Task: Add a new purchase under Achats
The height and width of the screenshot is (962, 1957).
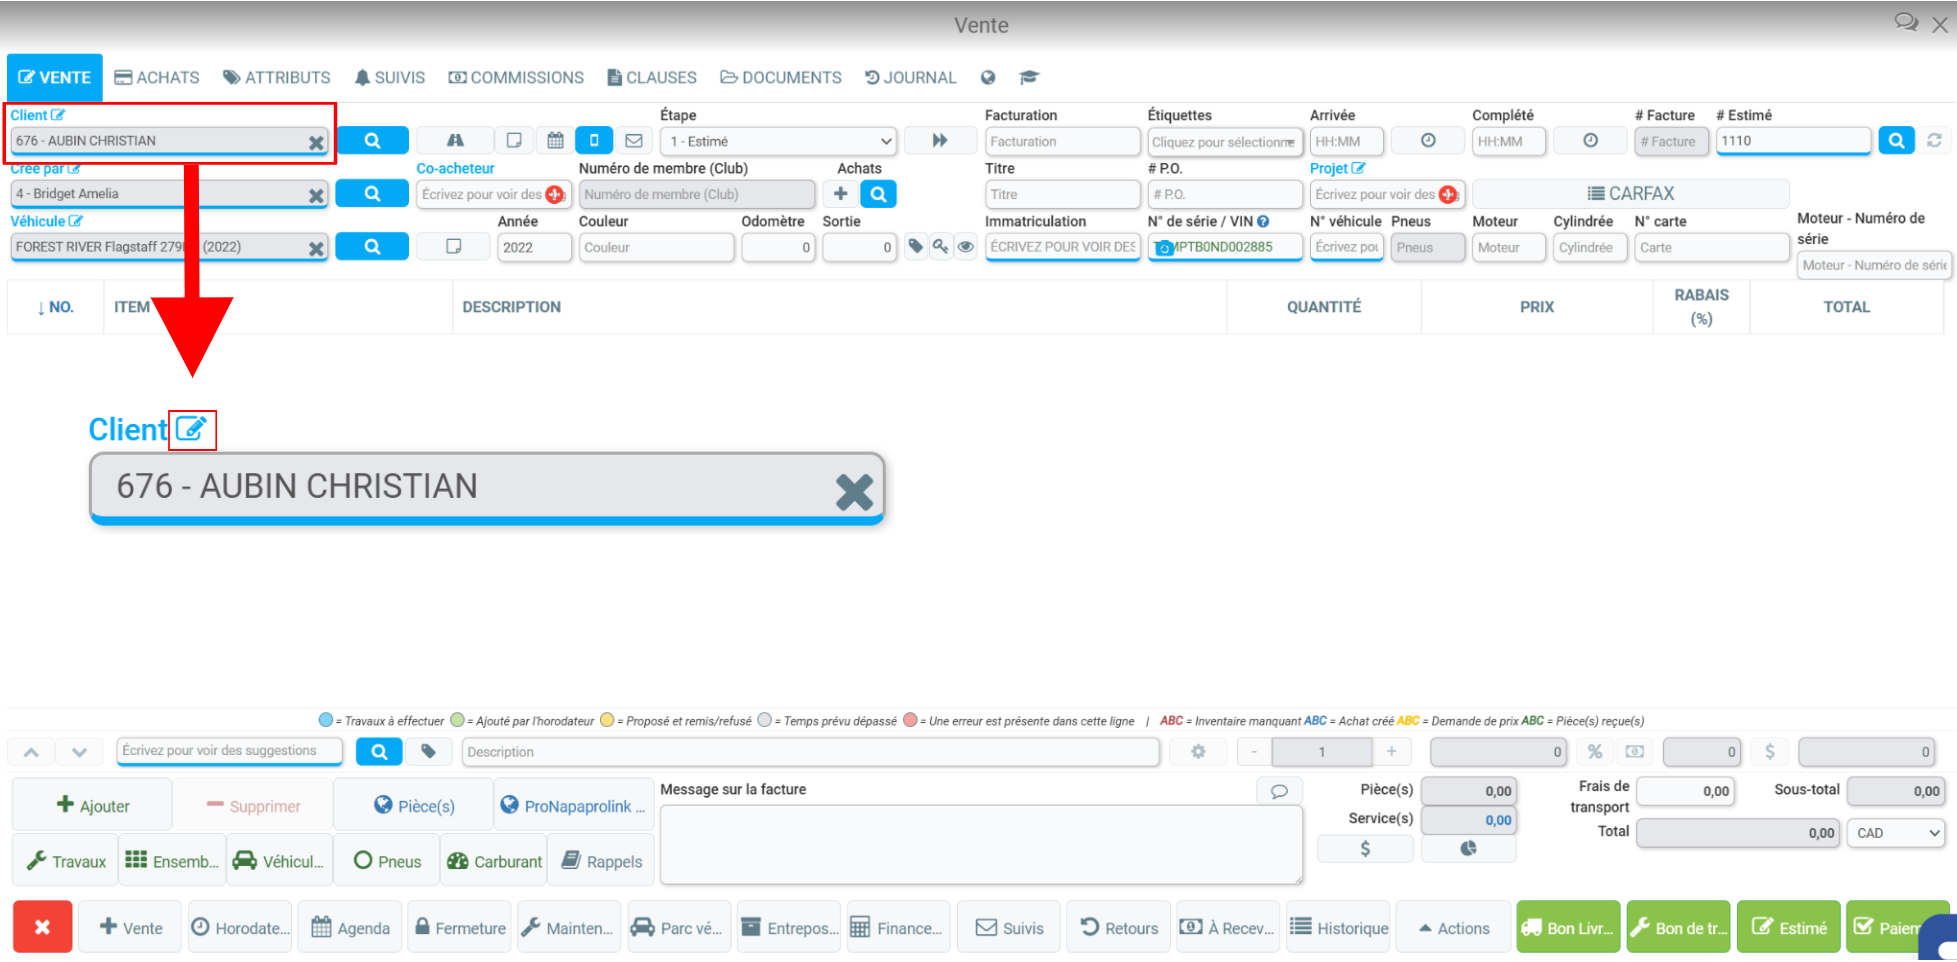Action: 841,194
